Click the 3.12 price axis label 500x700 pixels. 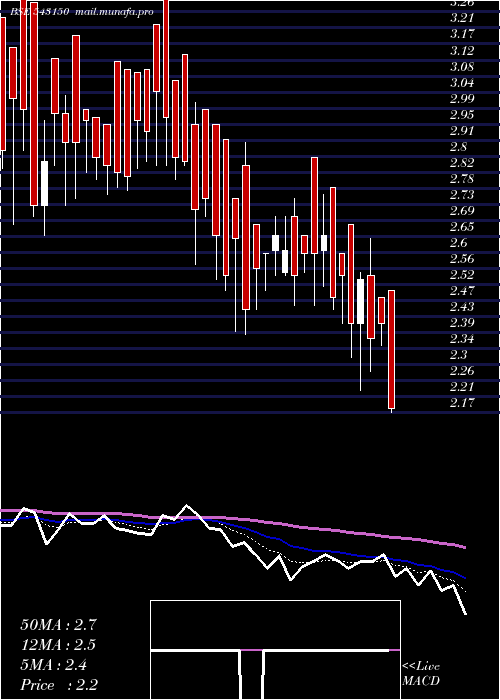462,50
